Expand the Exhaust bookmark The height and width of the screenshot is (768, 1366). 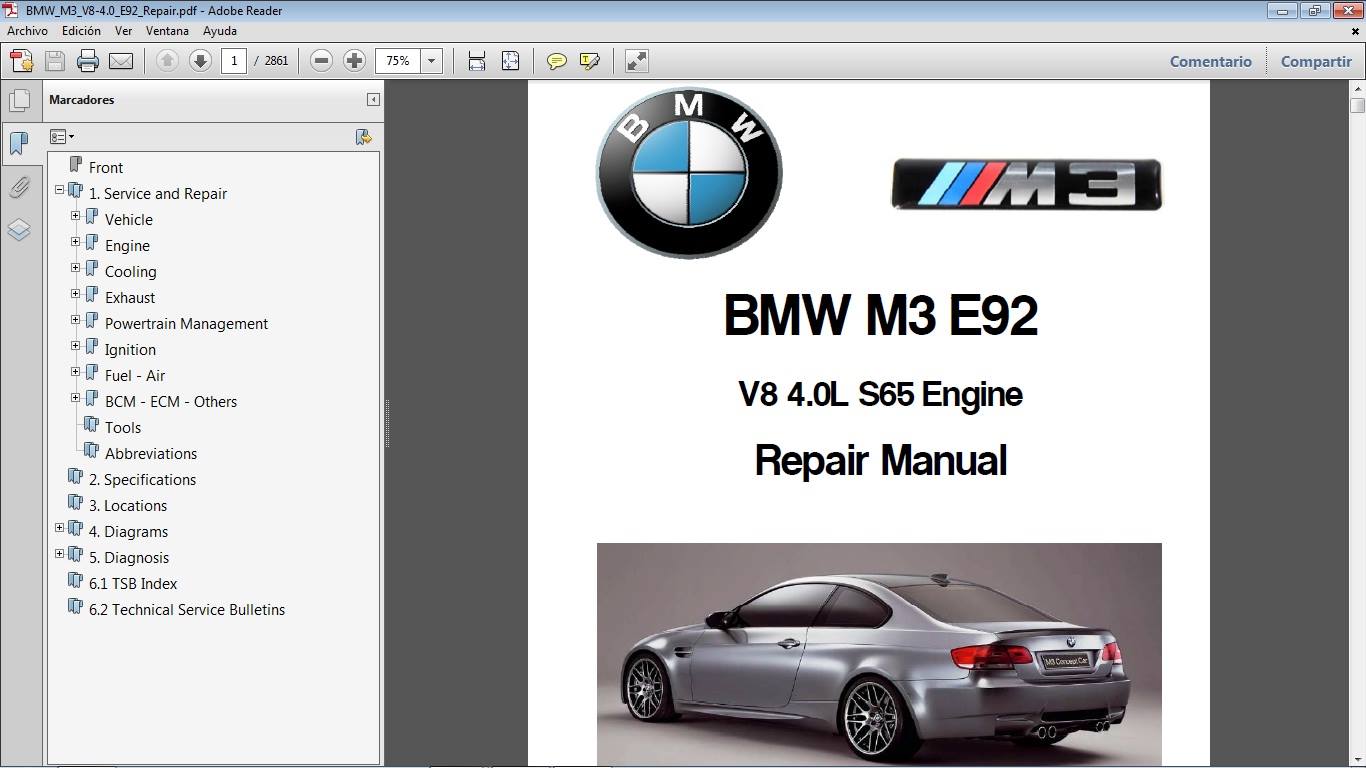[x=76, y=293]
